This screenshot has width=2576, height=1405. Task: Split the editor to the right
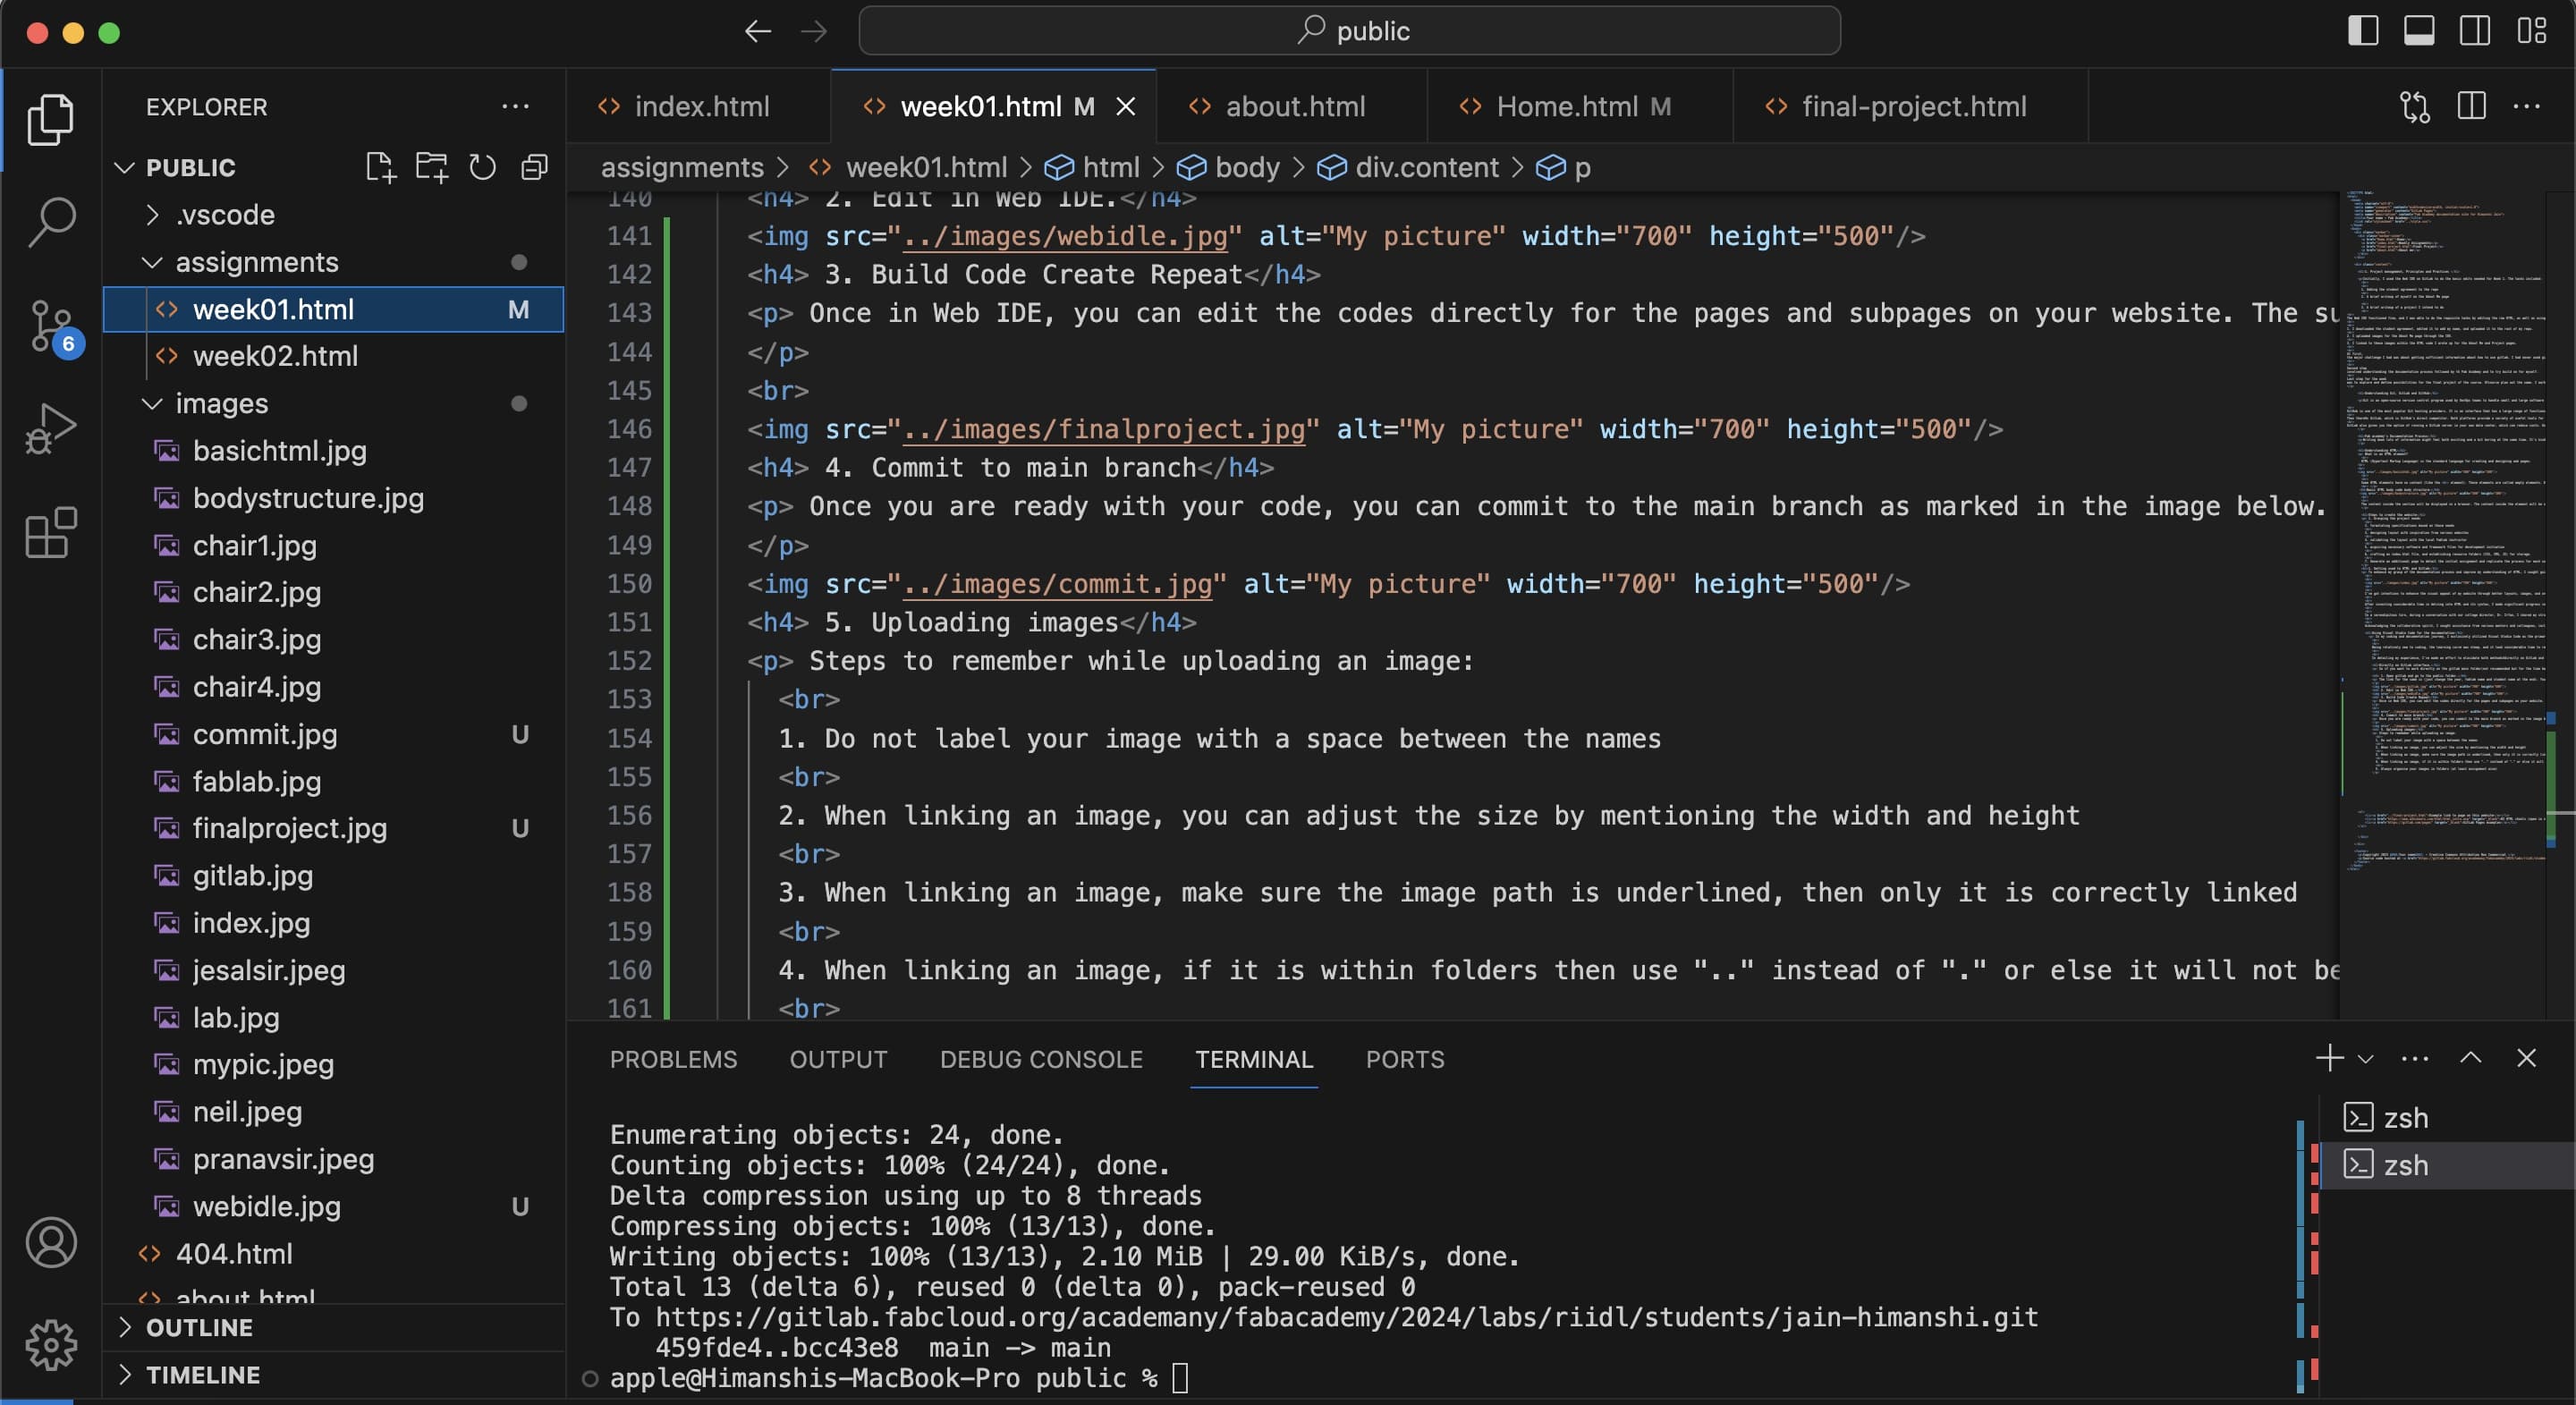[x=2471, y=106]
